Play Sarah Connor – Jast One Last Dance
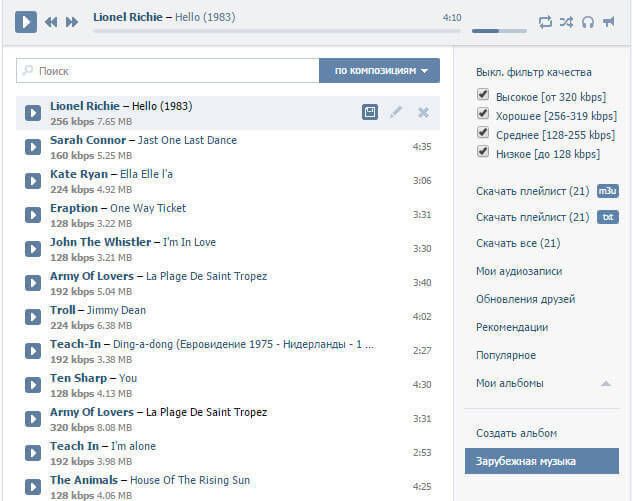633x501 pixels. (33, 147)
